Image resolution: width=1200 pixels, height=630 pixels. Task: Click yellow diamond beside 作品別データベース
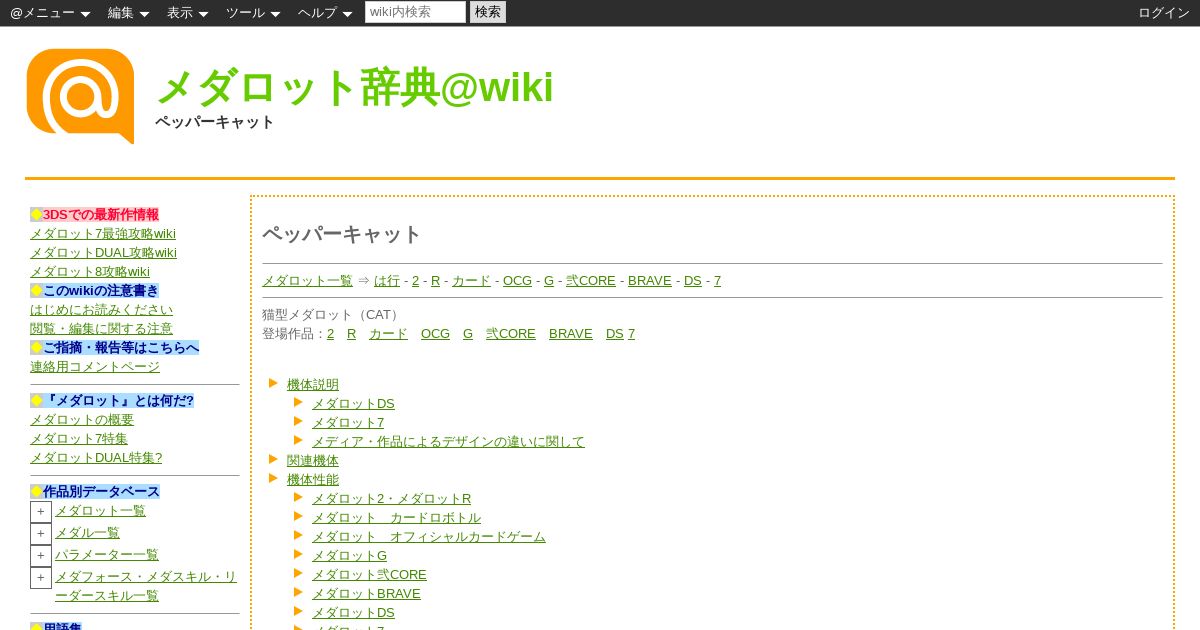point(36,492)
